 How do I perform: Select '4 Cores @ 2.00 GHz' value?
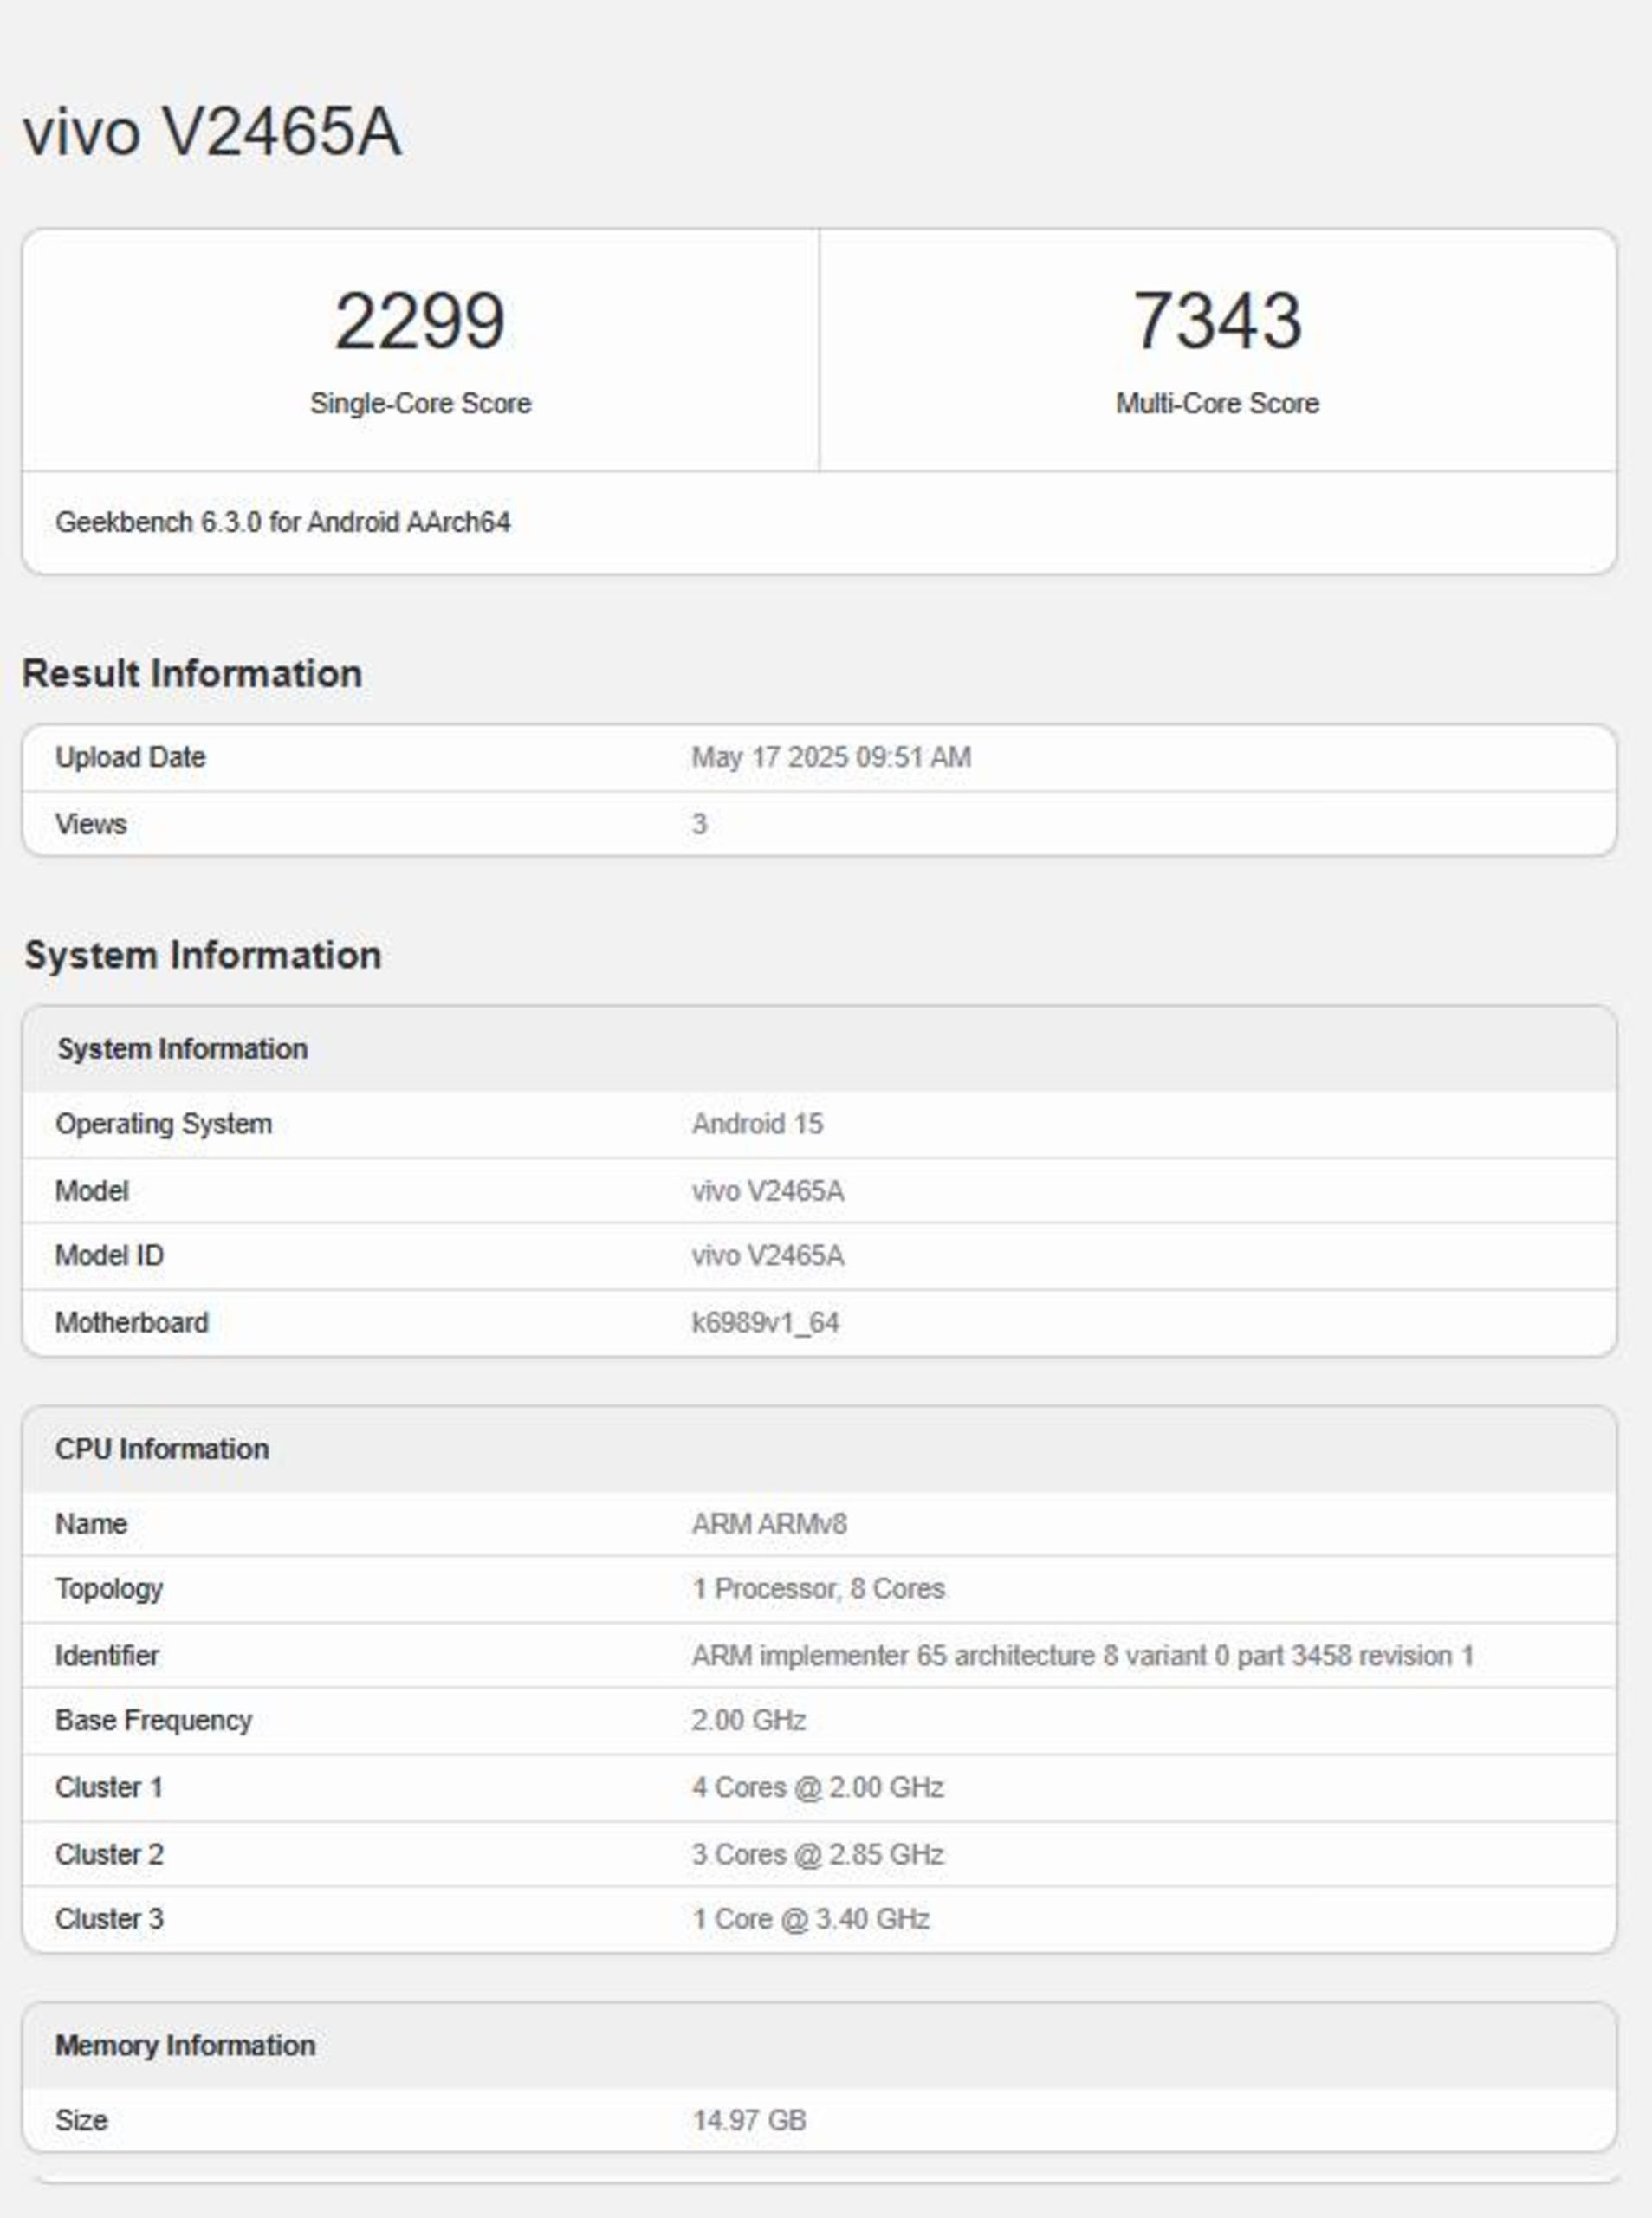817,1787
